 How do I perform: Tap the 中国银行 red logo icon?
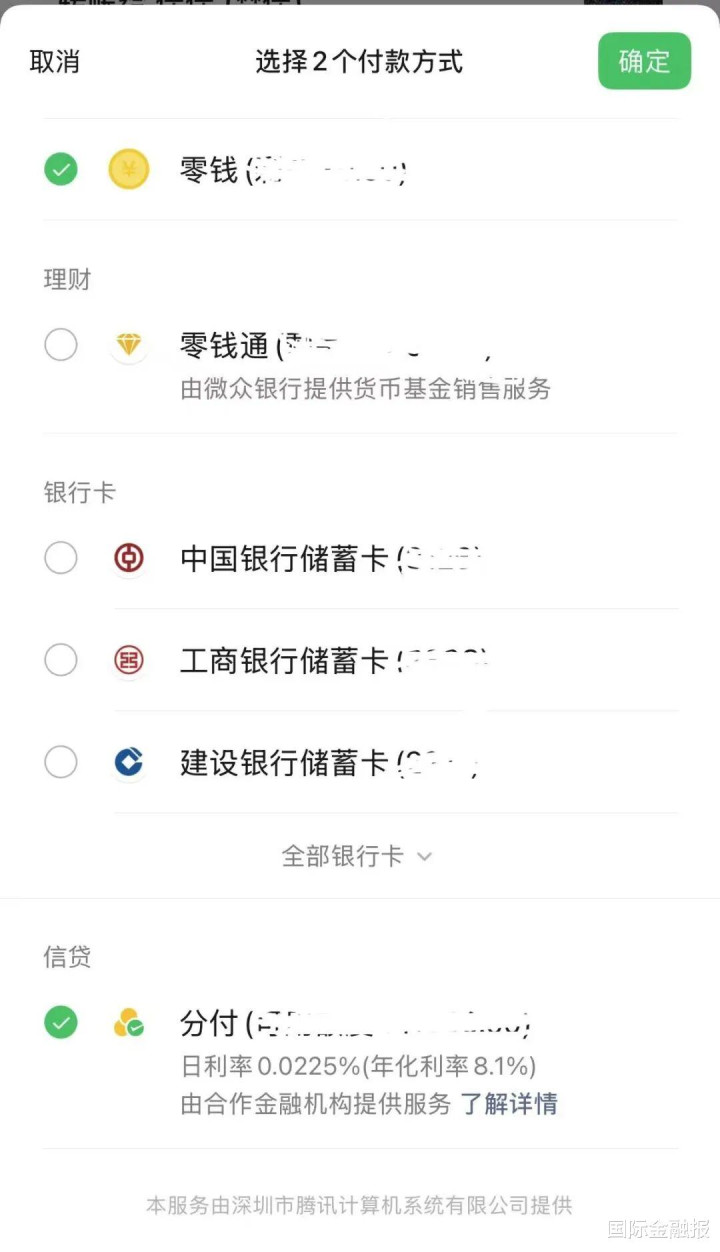pos(129,558)
